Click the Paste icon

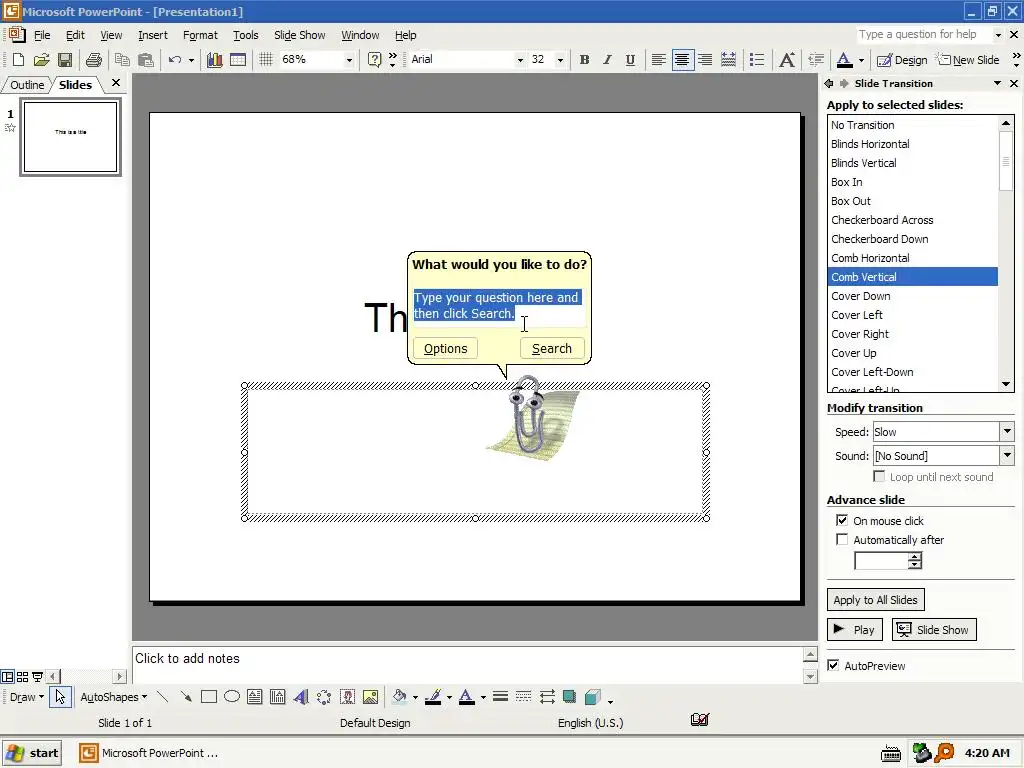point(146,59)
